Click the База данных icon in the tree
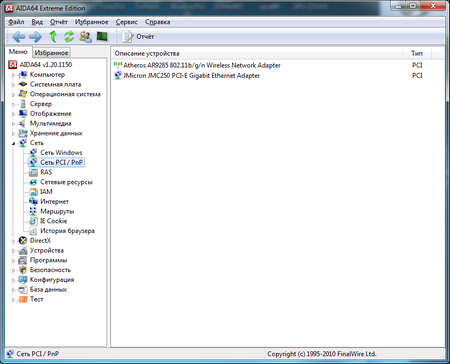 point(23,290)
